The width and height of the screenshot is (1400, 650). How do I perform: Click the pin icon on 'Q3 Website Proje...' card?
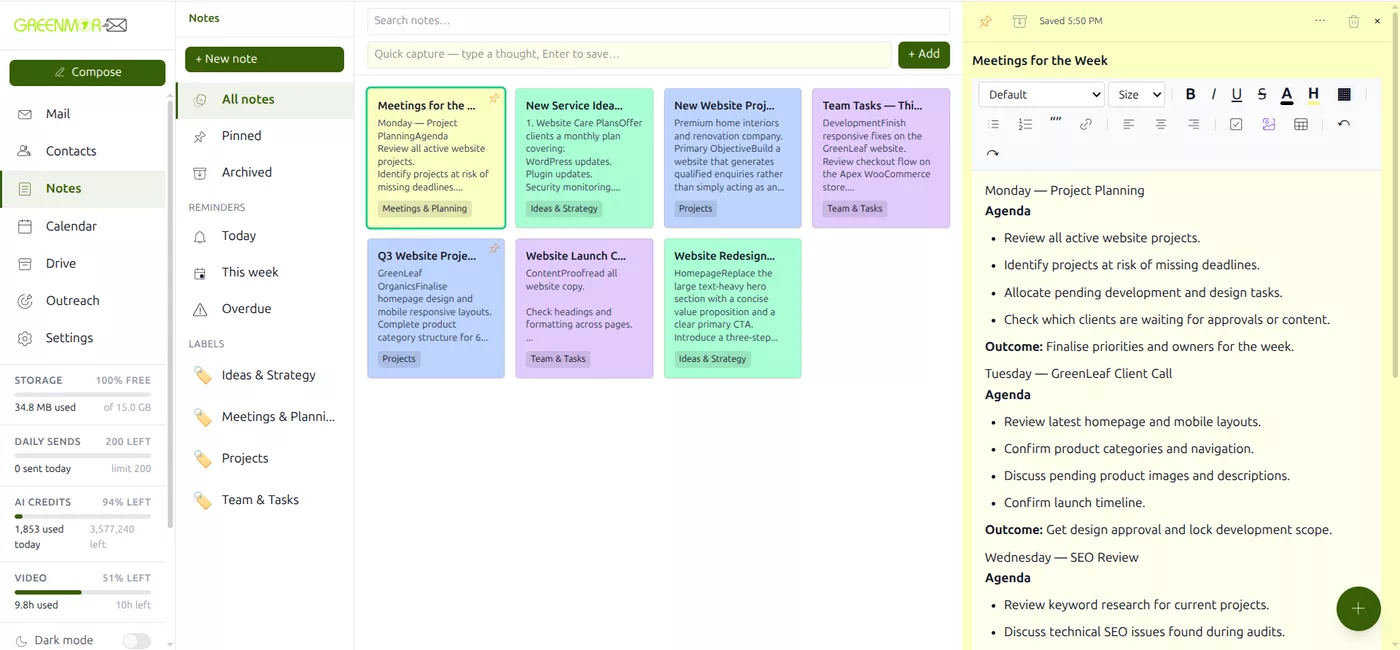click(x=493, y=249)
